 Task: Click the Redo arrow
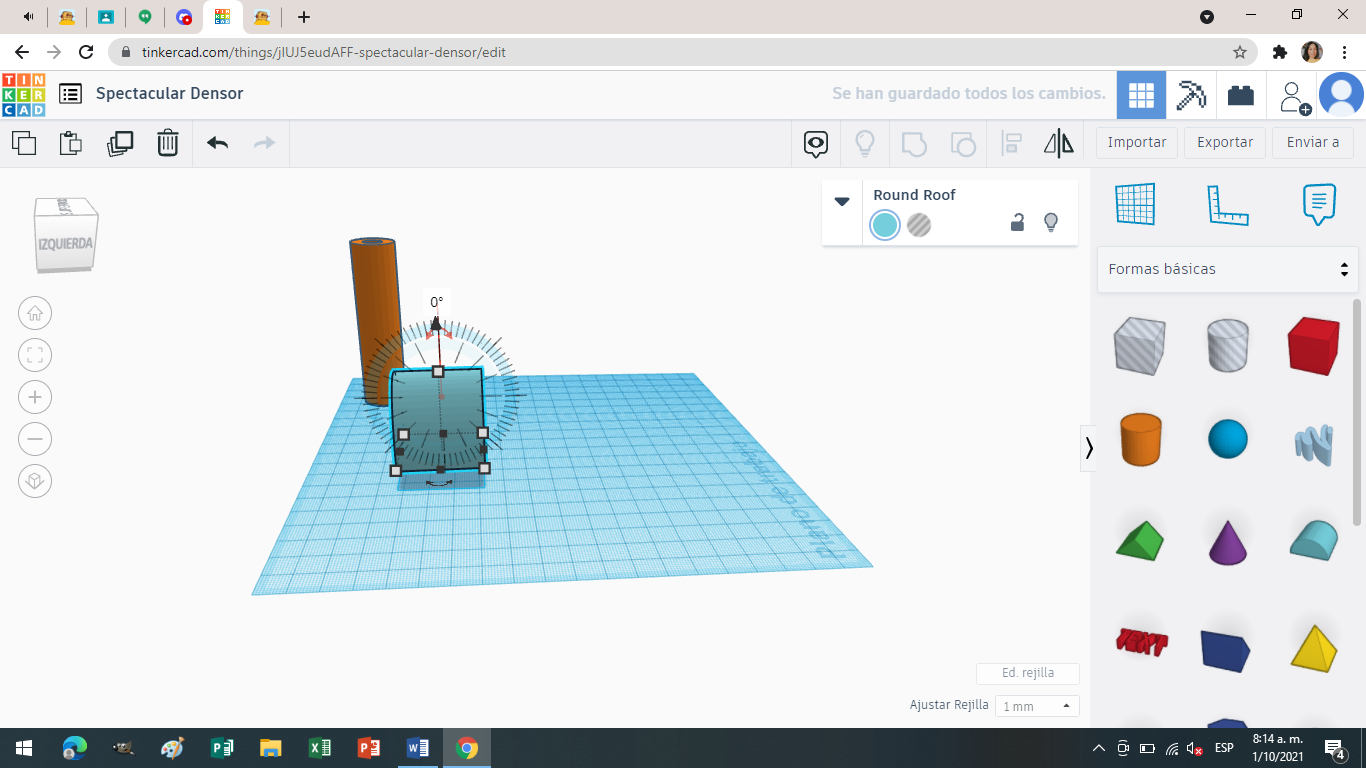(264, 143)
